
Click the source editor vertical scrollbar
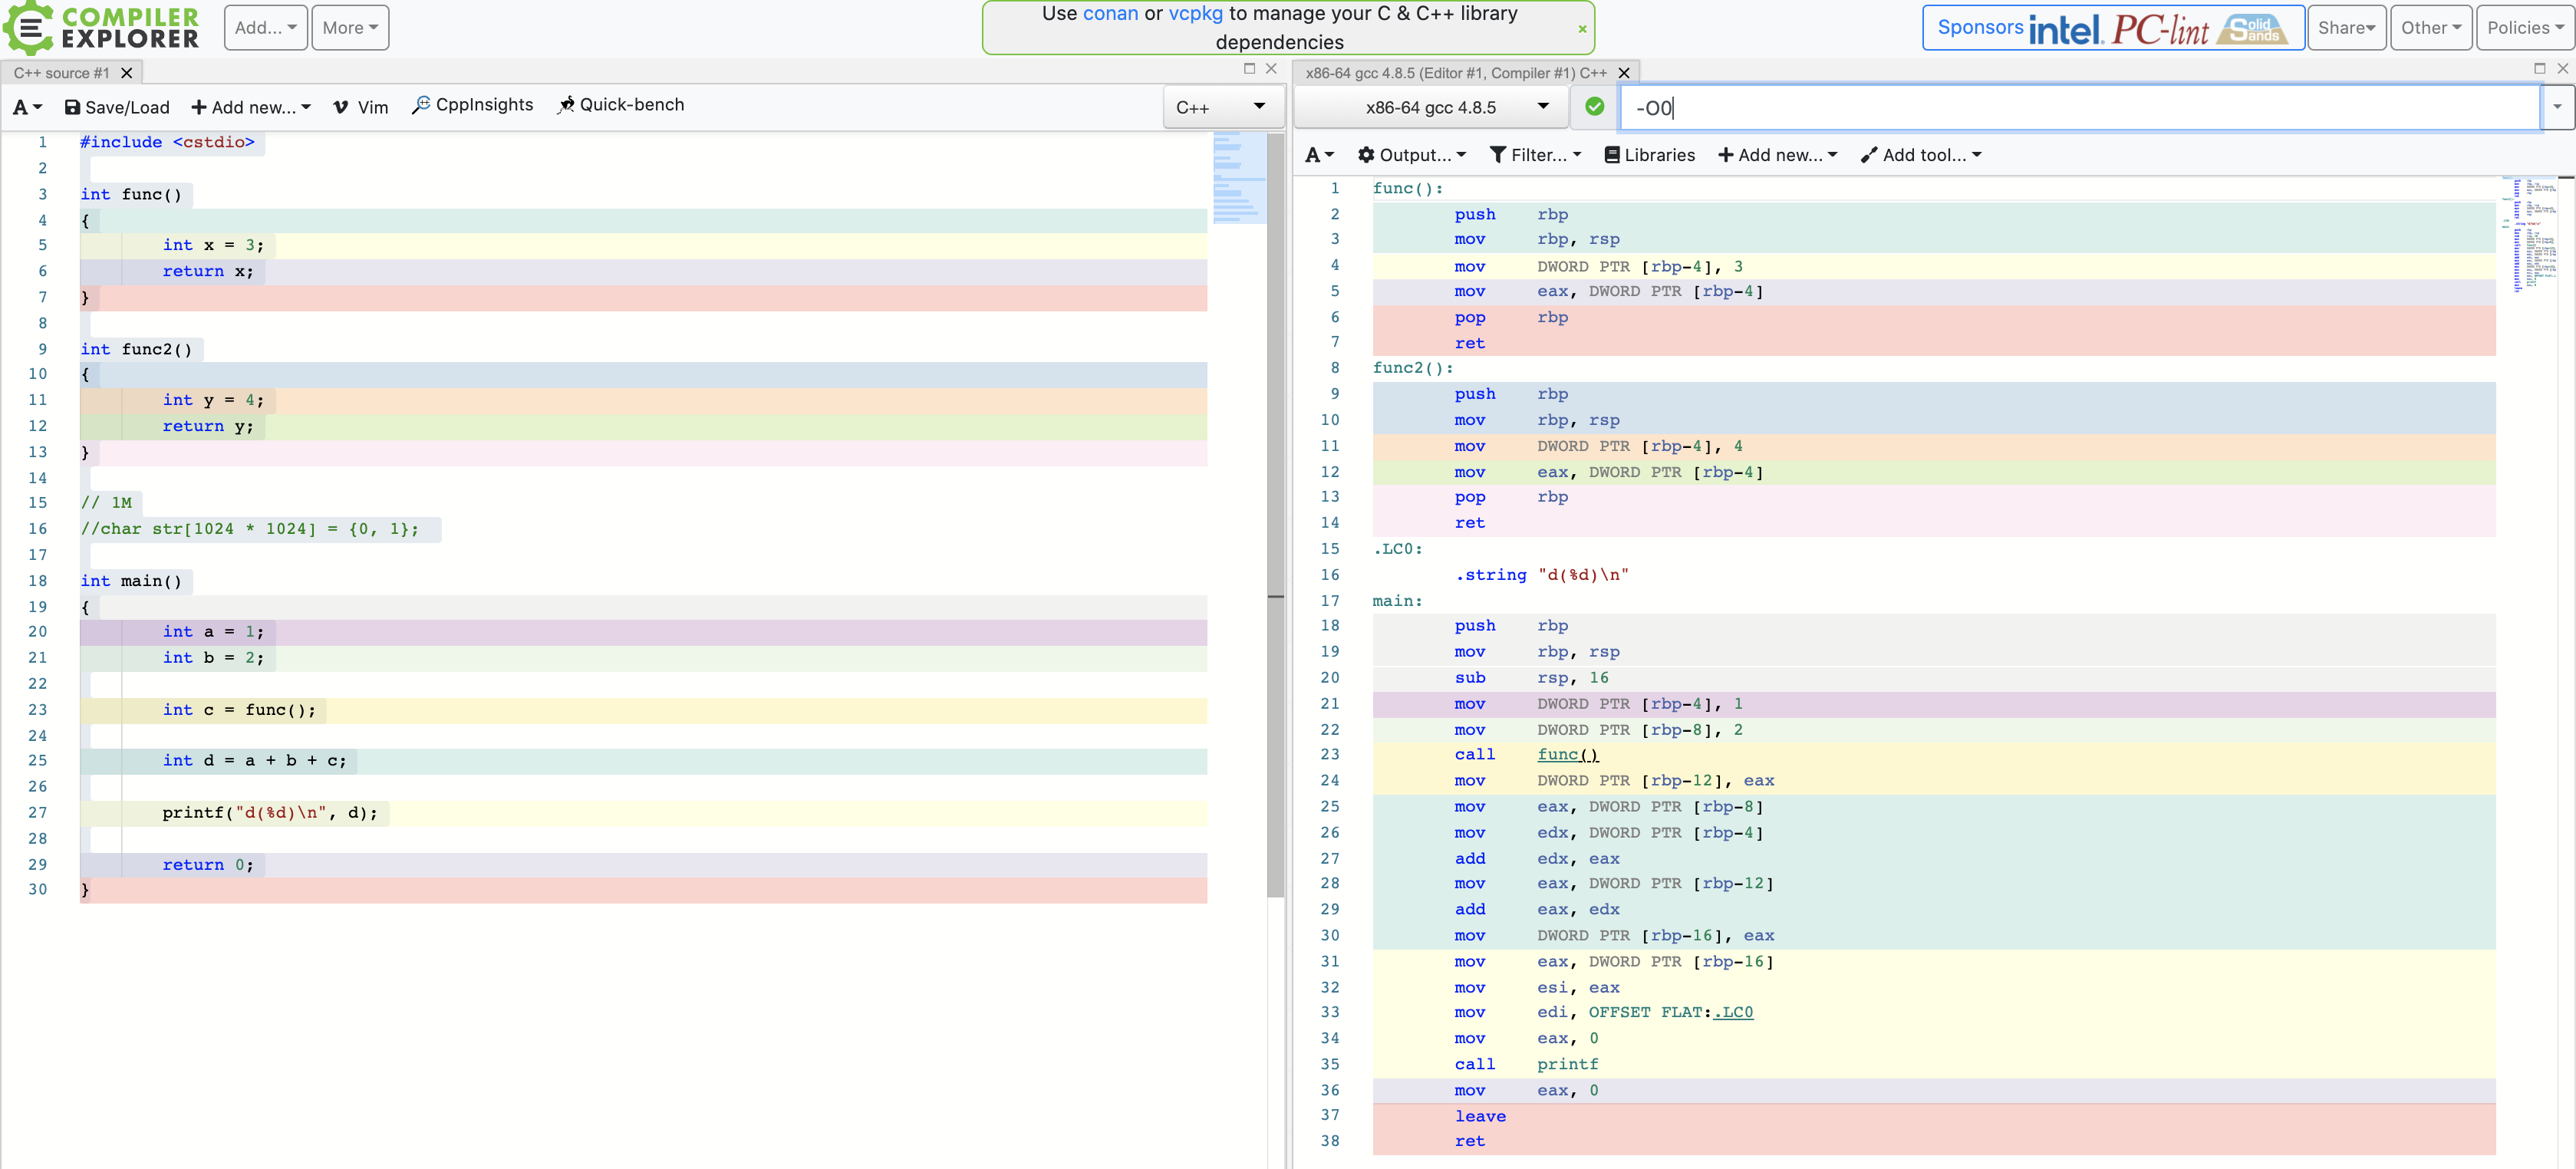1275,515
